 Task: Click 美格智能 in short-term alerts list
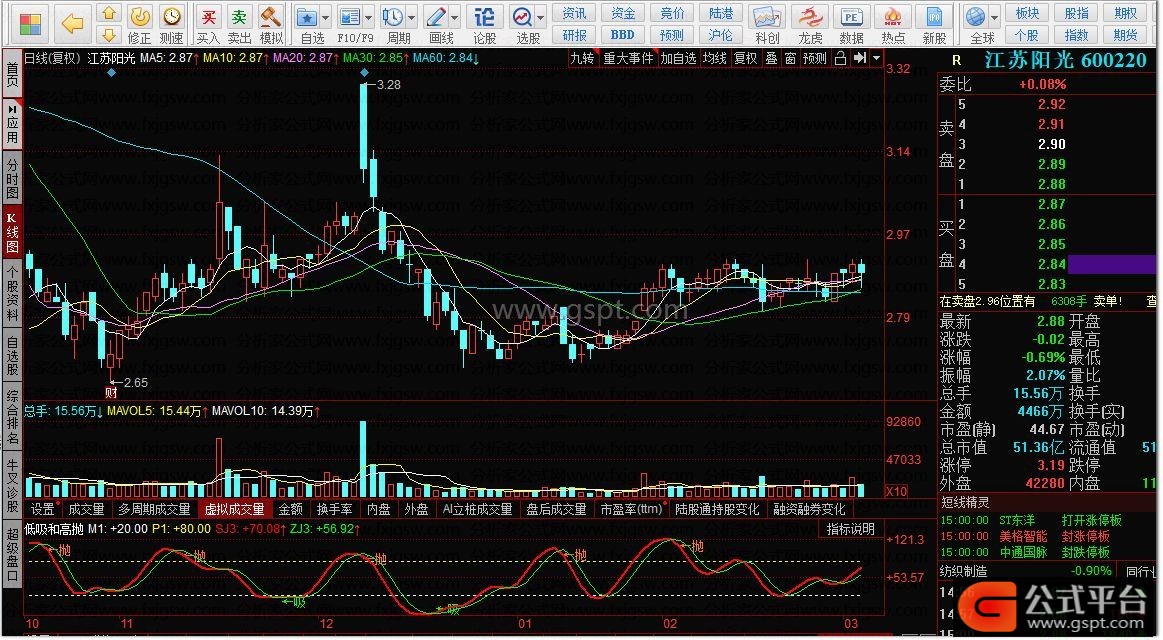(x=1024, y=536)
